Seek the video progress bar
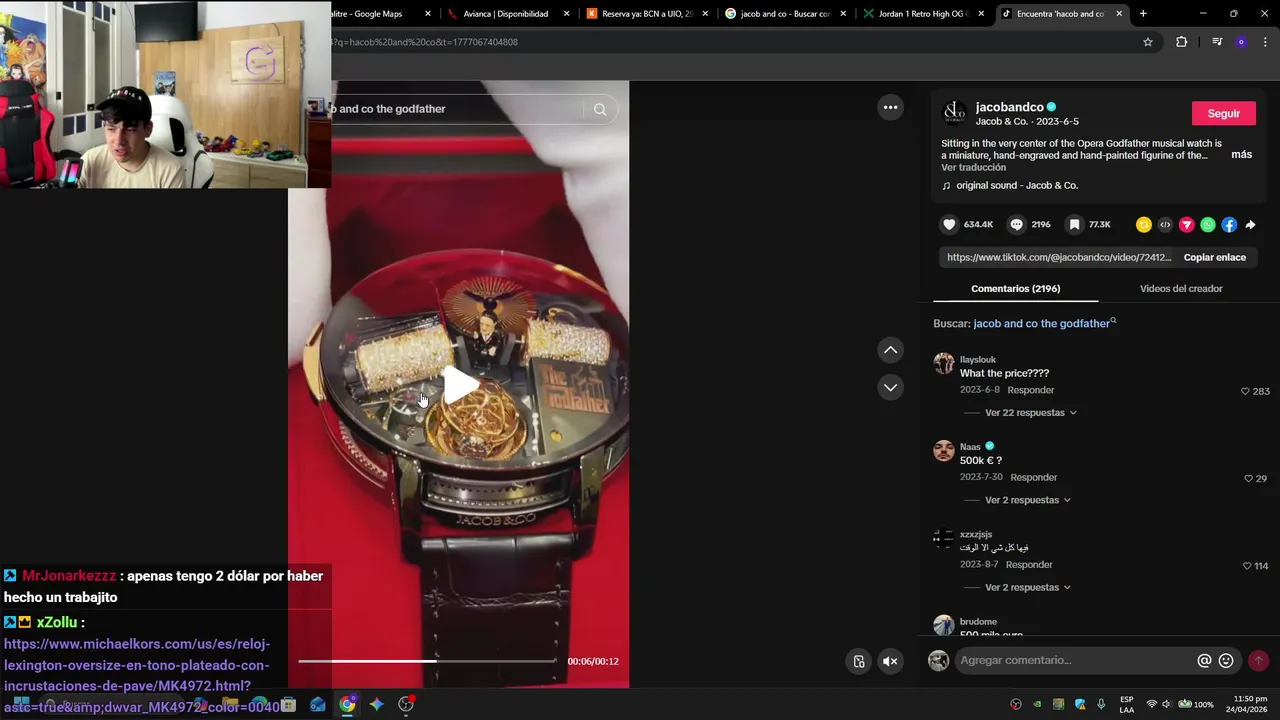Image resolution: width=1280 pixels, height=720 pixels. point(427,661)
